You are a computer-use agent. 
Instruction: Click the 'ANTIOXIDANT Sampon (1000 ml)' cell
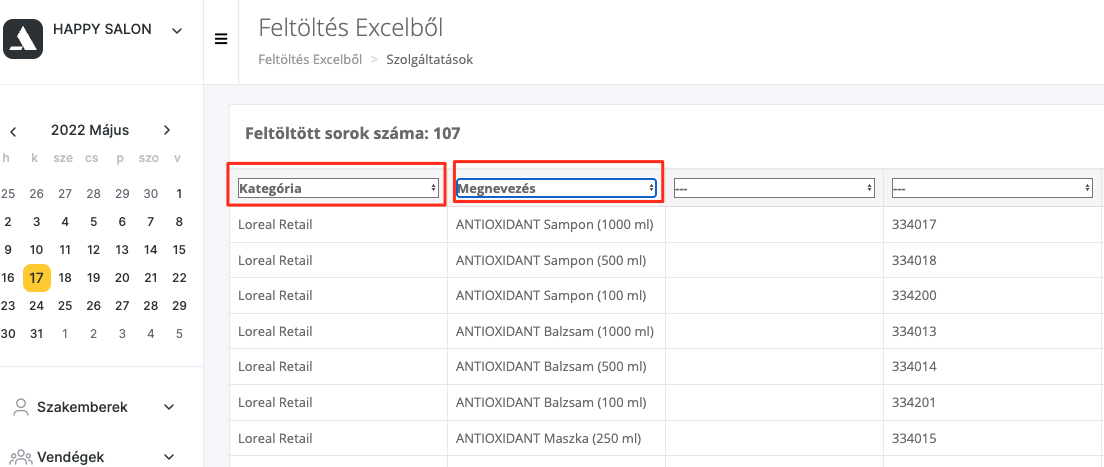556,225
